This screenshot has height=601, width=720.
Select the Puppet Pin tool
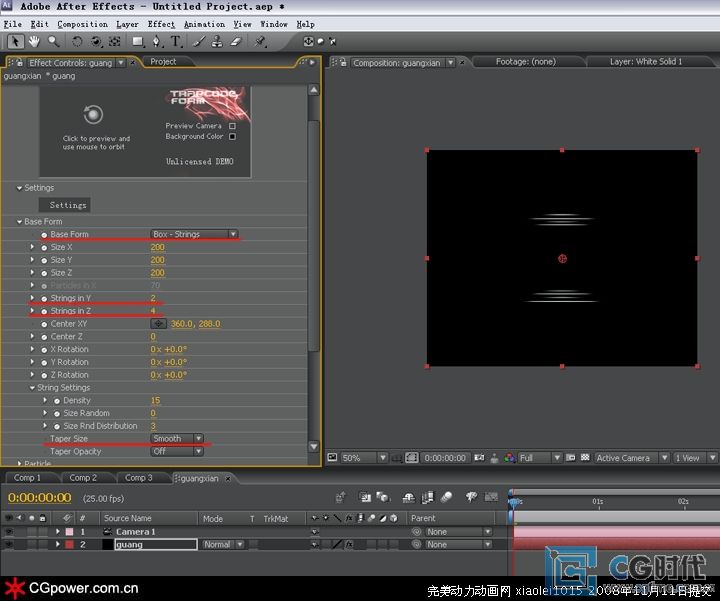tap(260, 42)
